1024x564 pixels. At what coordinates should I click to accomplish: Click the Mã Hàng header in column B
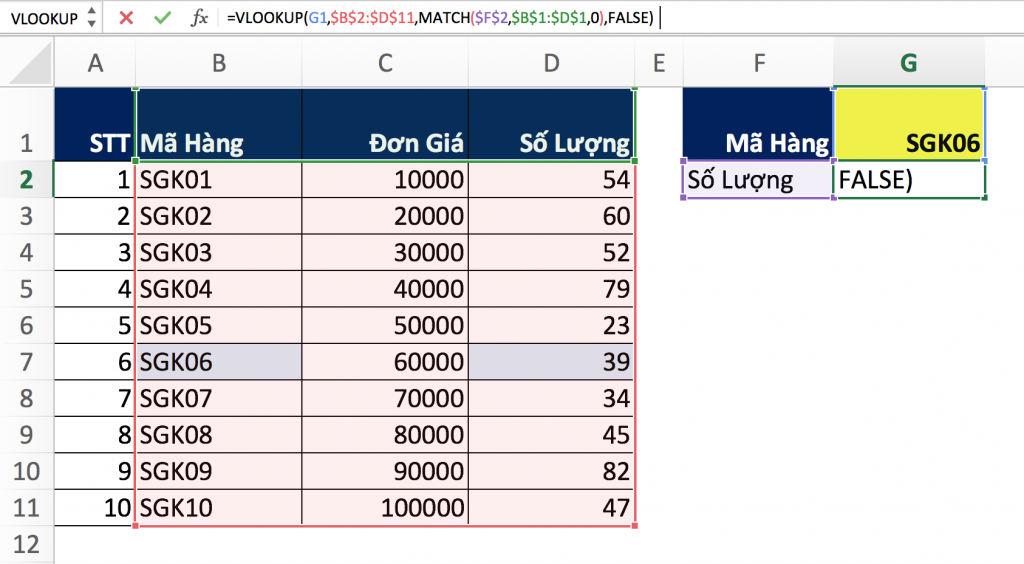[x=218, y=125]
